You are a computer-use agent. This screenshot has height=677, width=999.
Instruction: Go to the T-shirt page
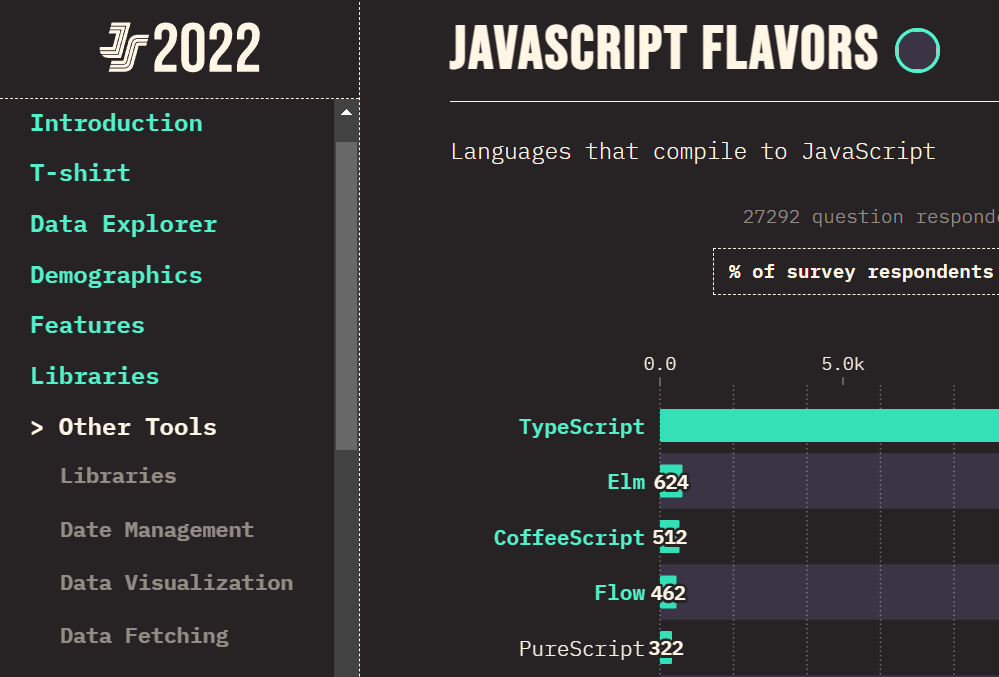pos(80,173)
